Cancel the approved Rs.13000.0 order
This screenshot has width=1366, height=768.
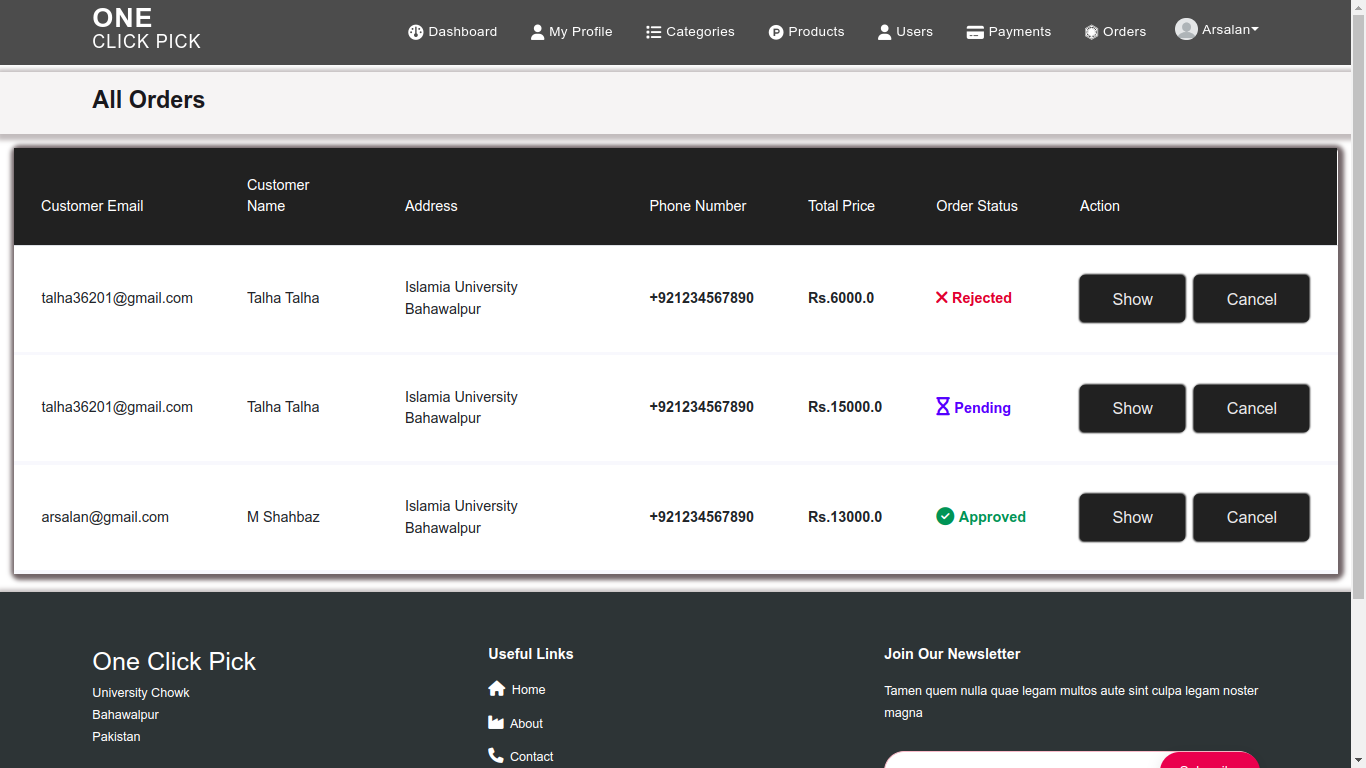click(x=1251, y=517)
